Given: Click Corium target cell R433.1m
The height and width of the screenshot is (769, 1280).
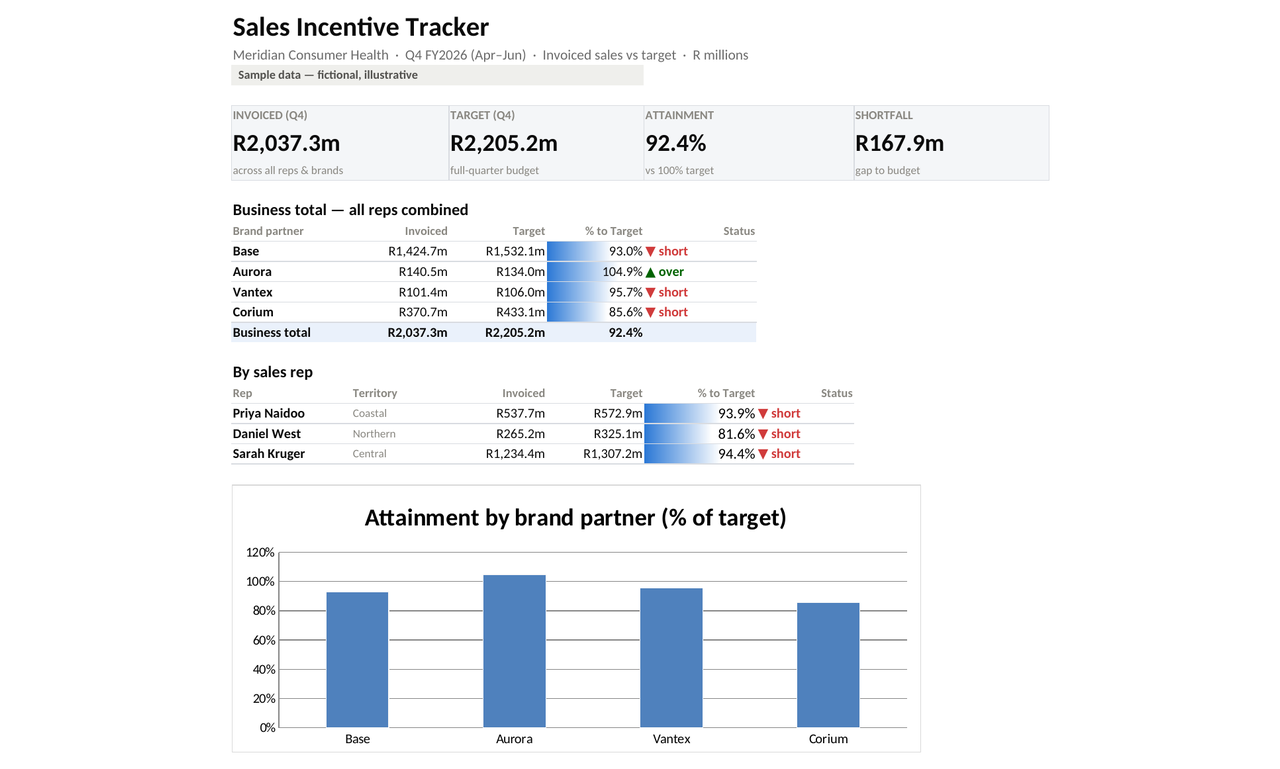Looking at the screenshot, I should pos(520,312).
